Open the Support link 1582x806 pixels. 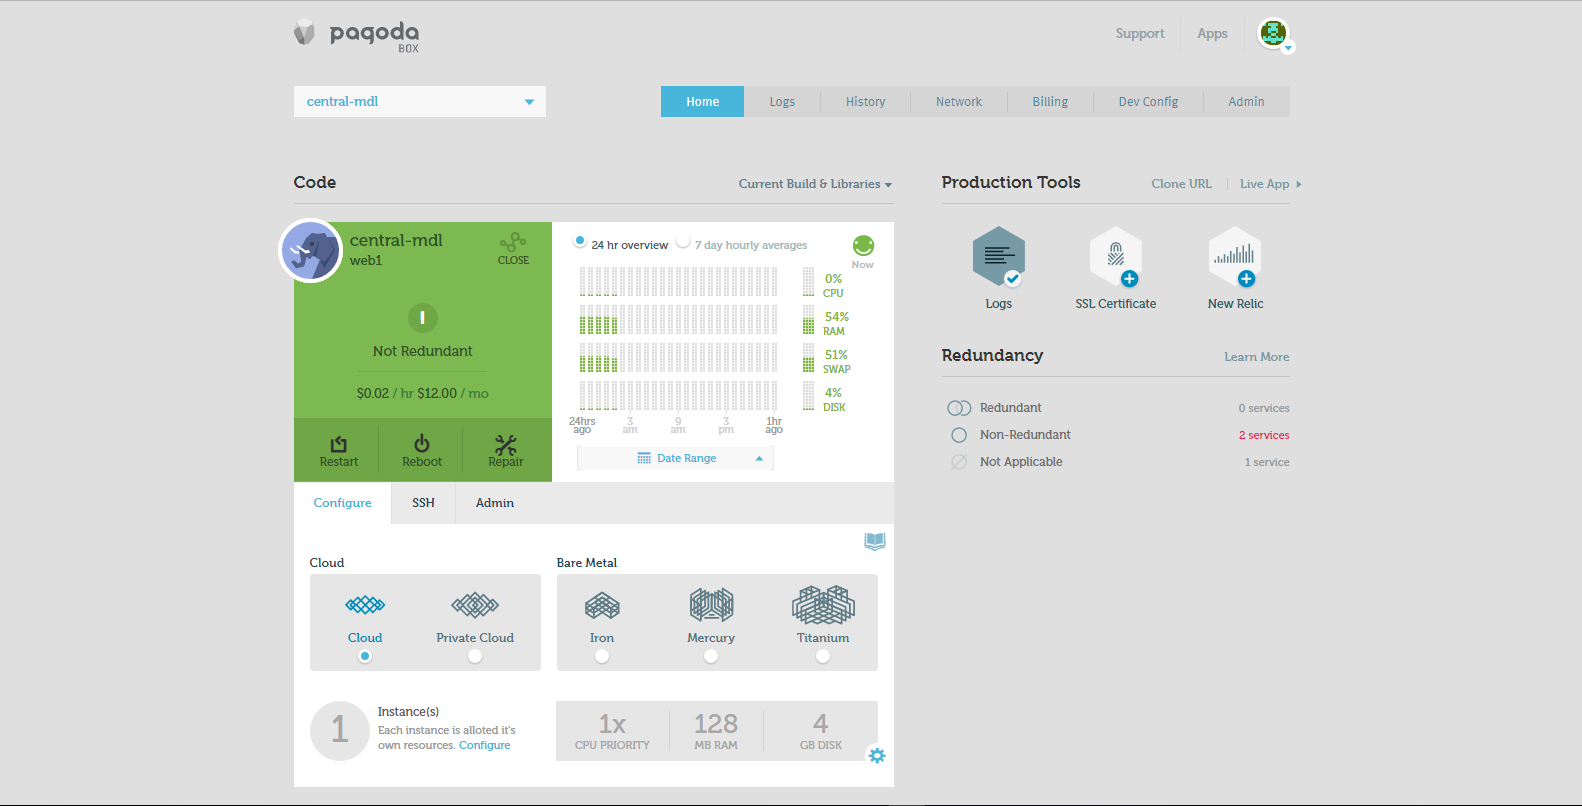tap(1140, 33)
